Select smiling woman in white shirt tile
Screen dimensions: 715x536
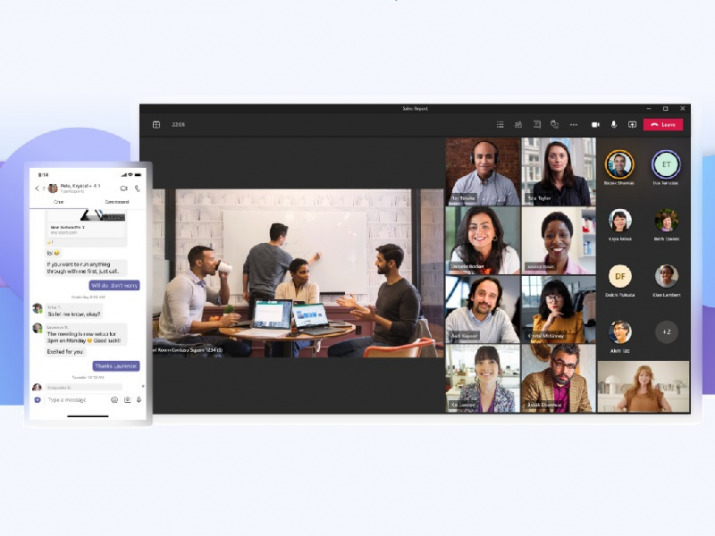pos(483,240)
